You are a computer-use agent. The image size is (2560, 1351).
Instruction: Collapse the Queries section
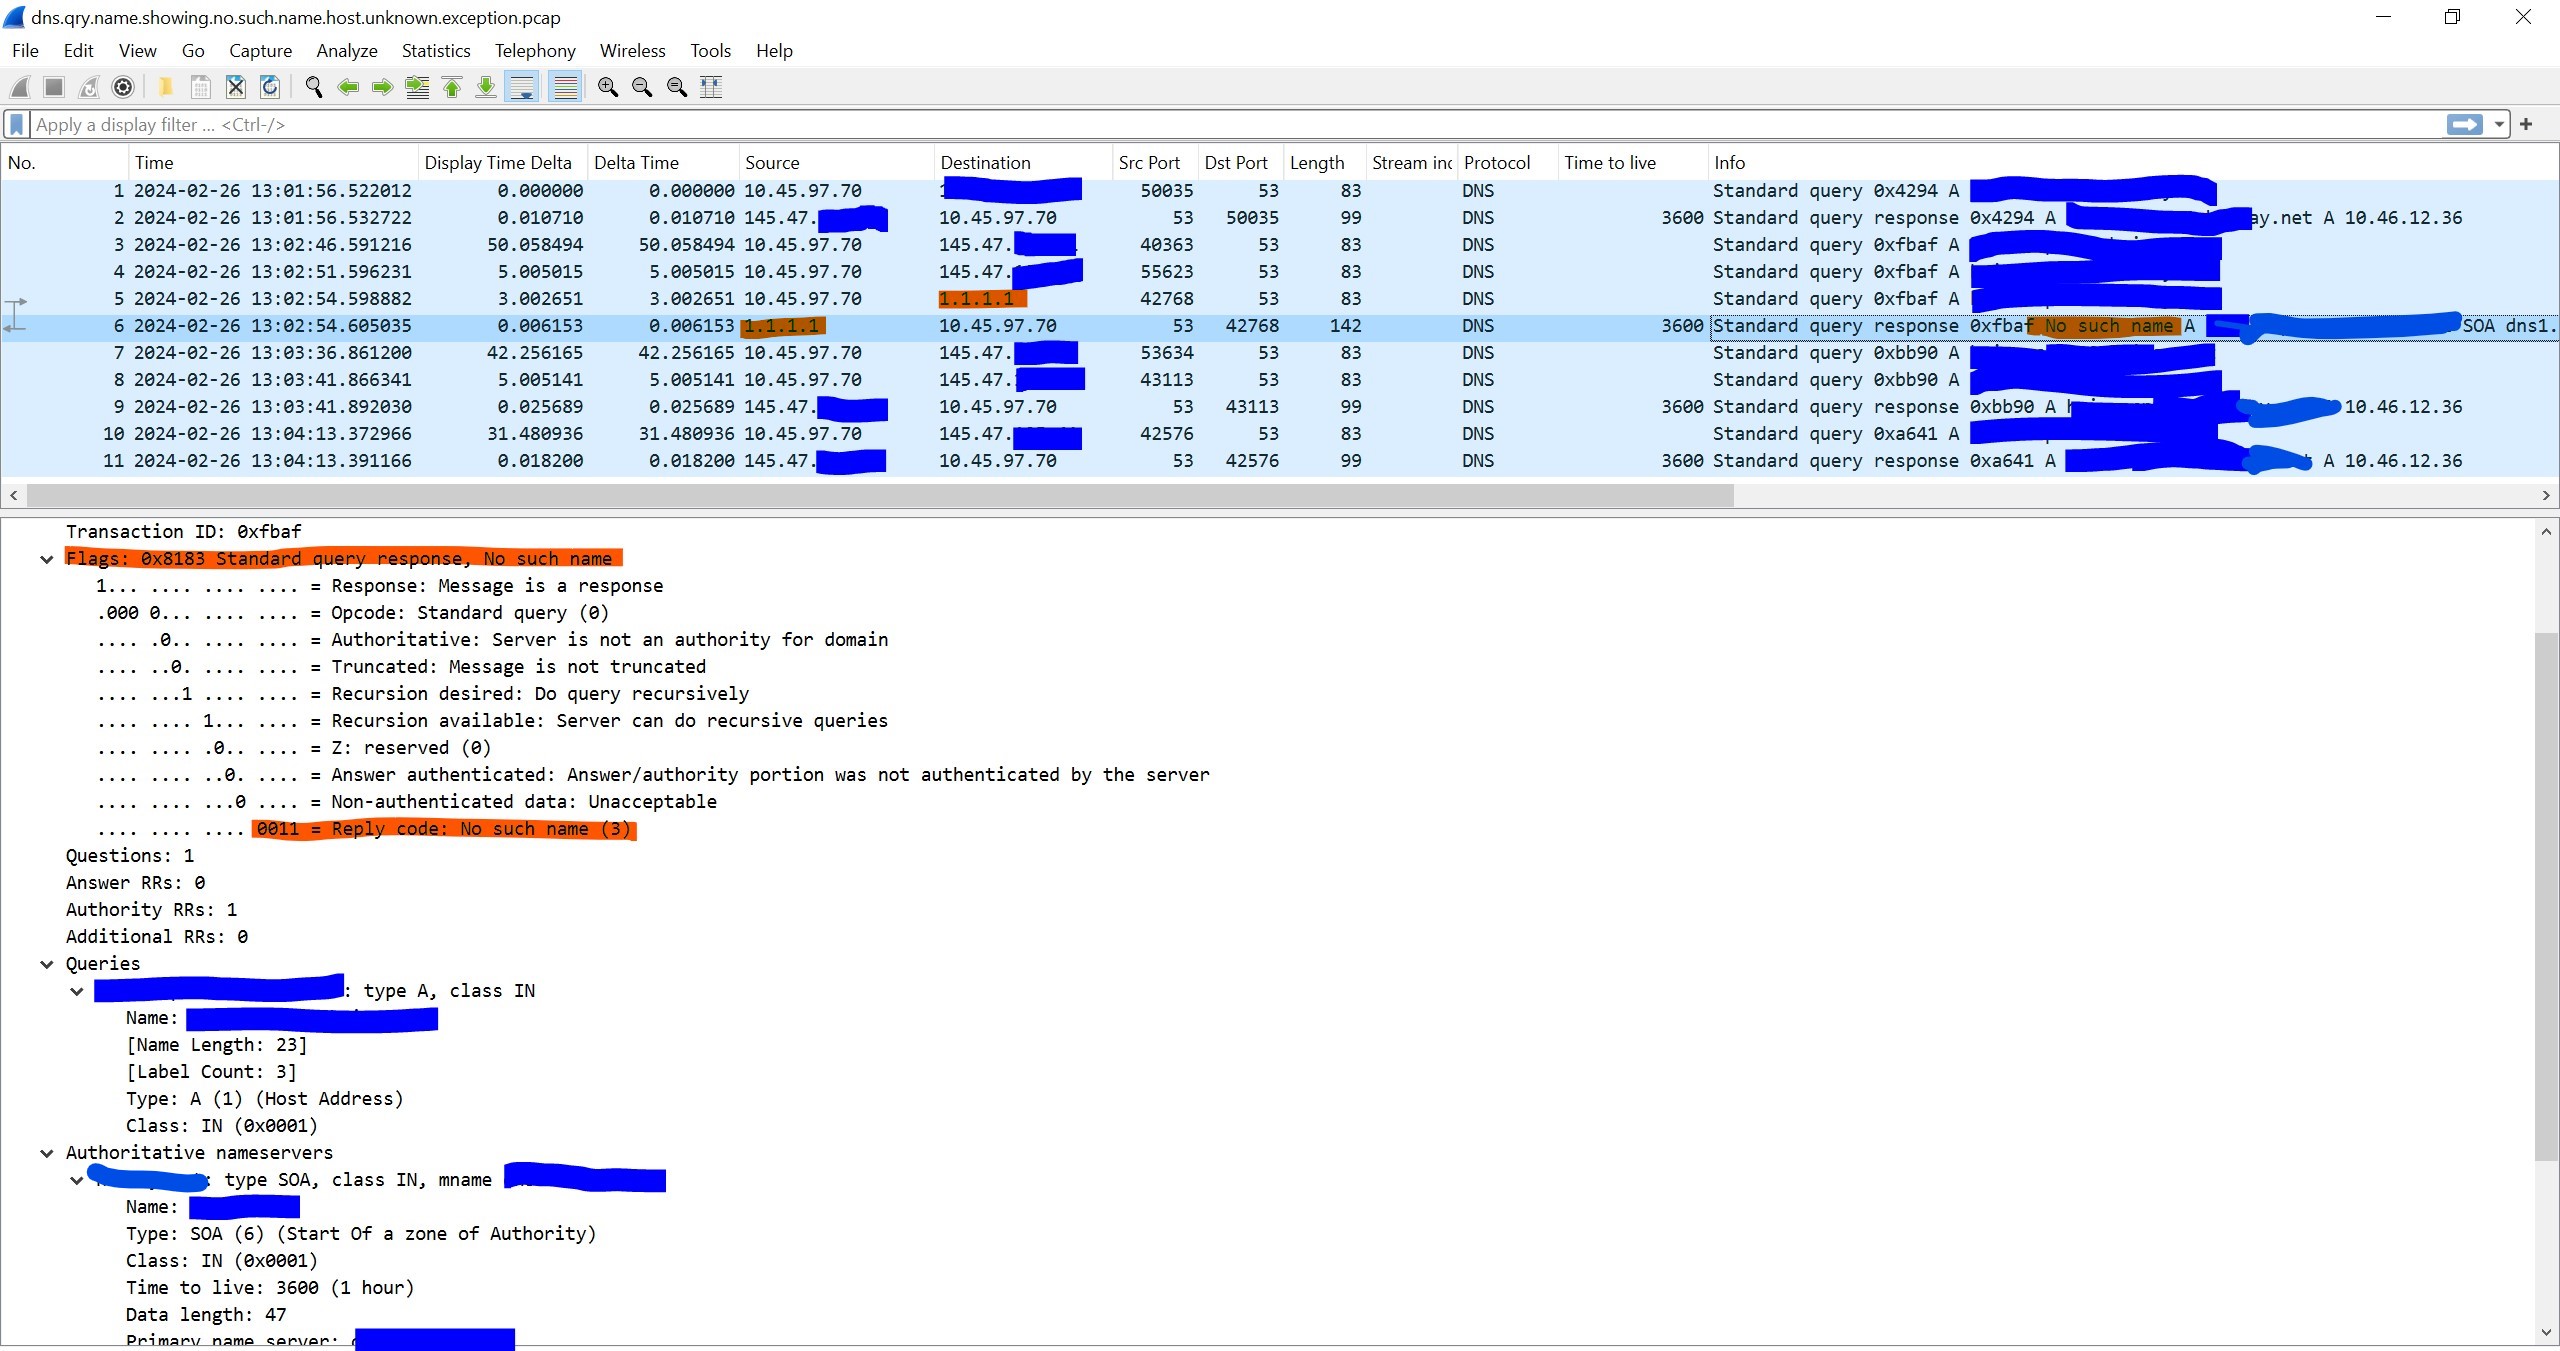pos(46,964)
